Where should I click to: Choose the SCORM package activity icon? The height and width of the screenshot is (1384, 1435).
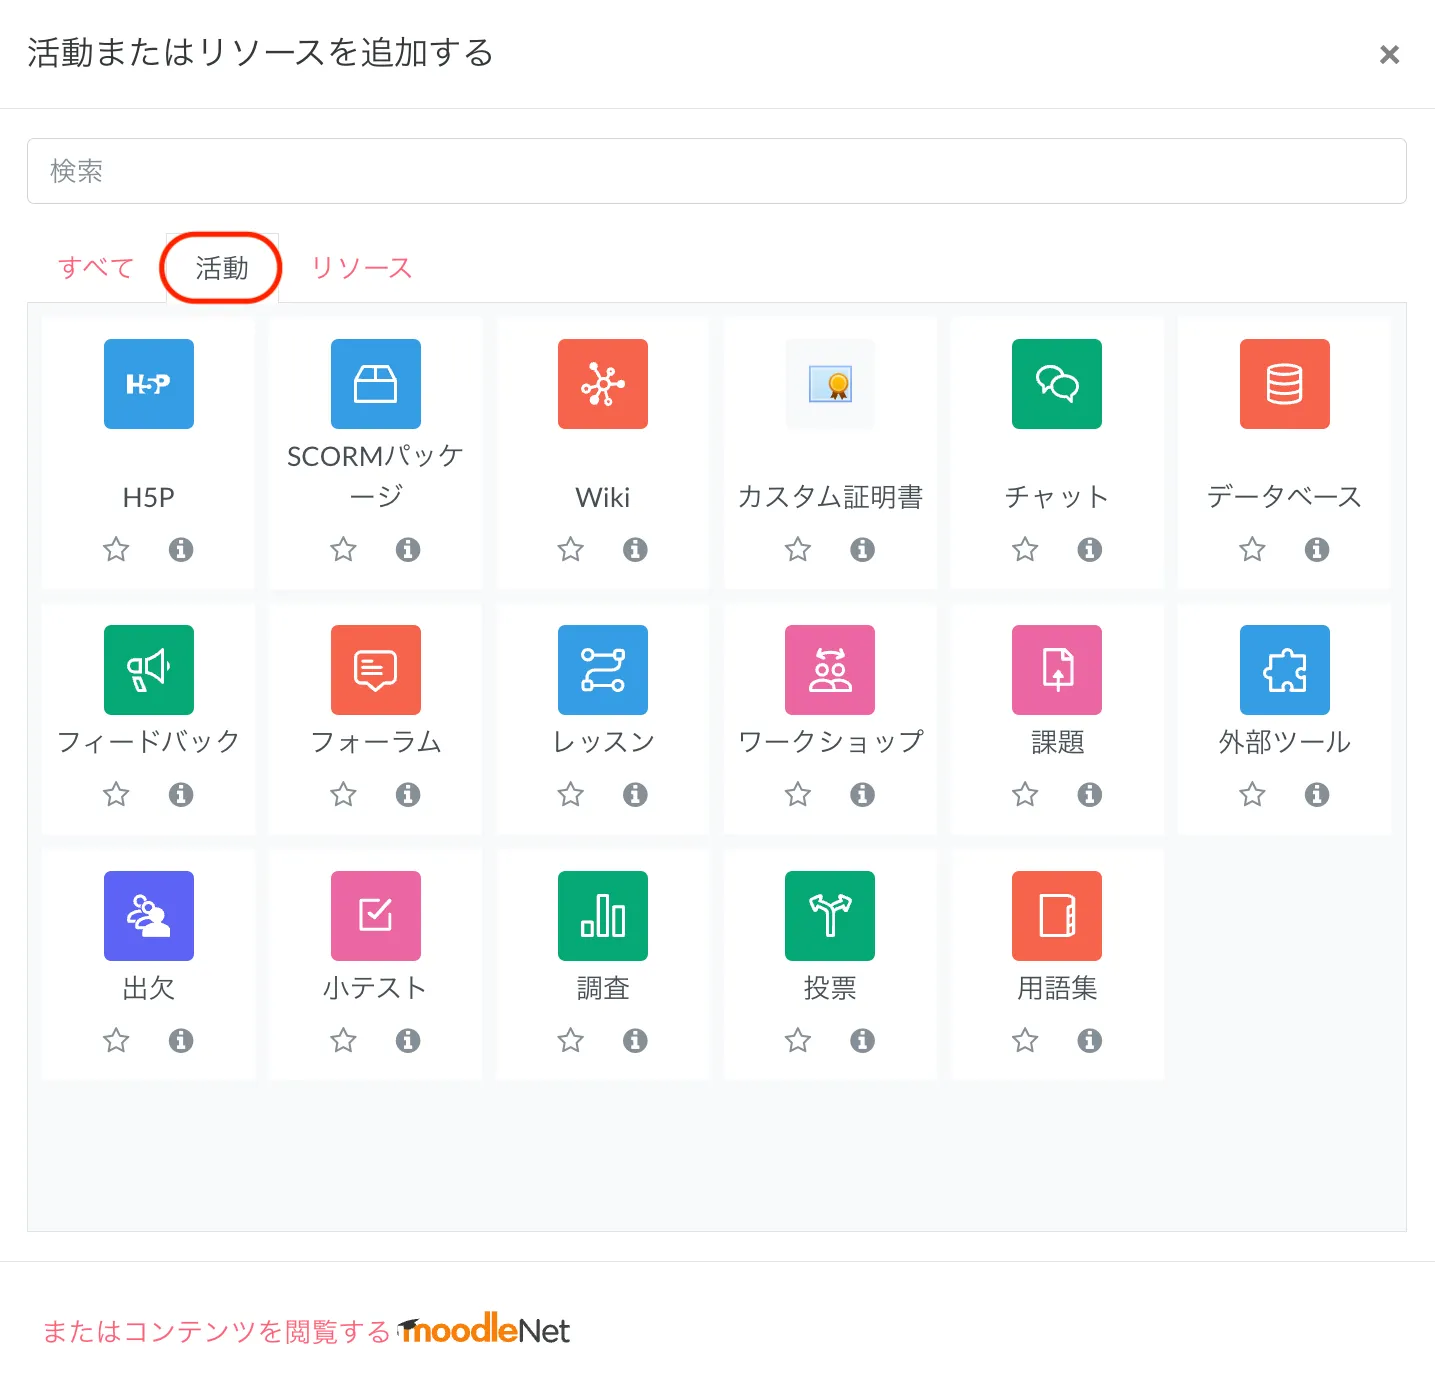coord(375,384)
